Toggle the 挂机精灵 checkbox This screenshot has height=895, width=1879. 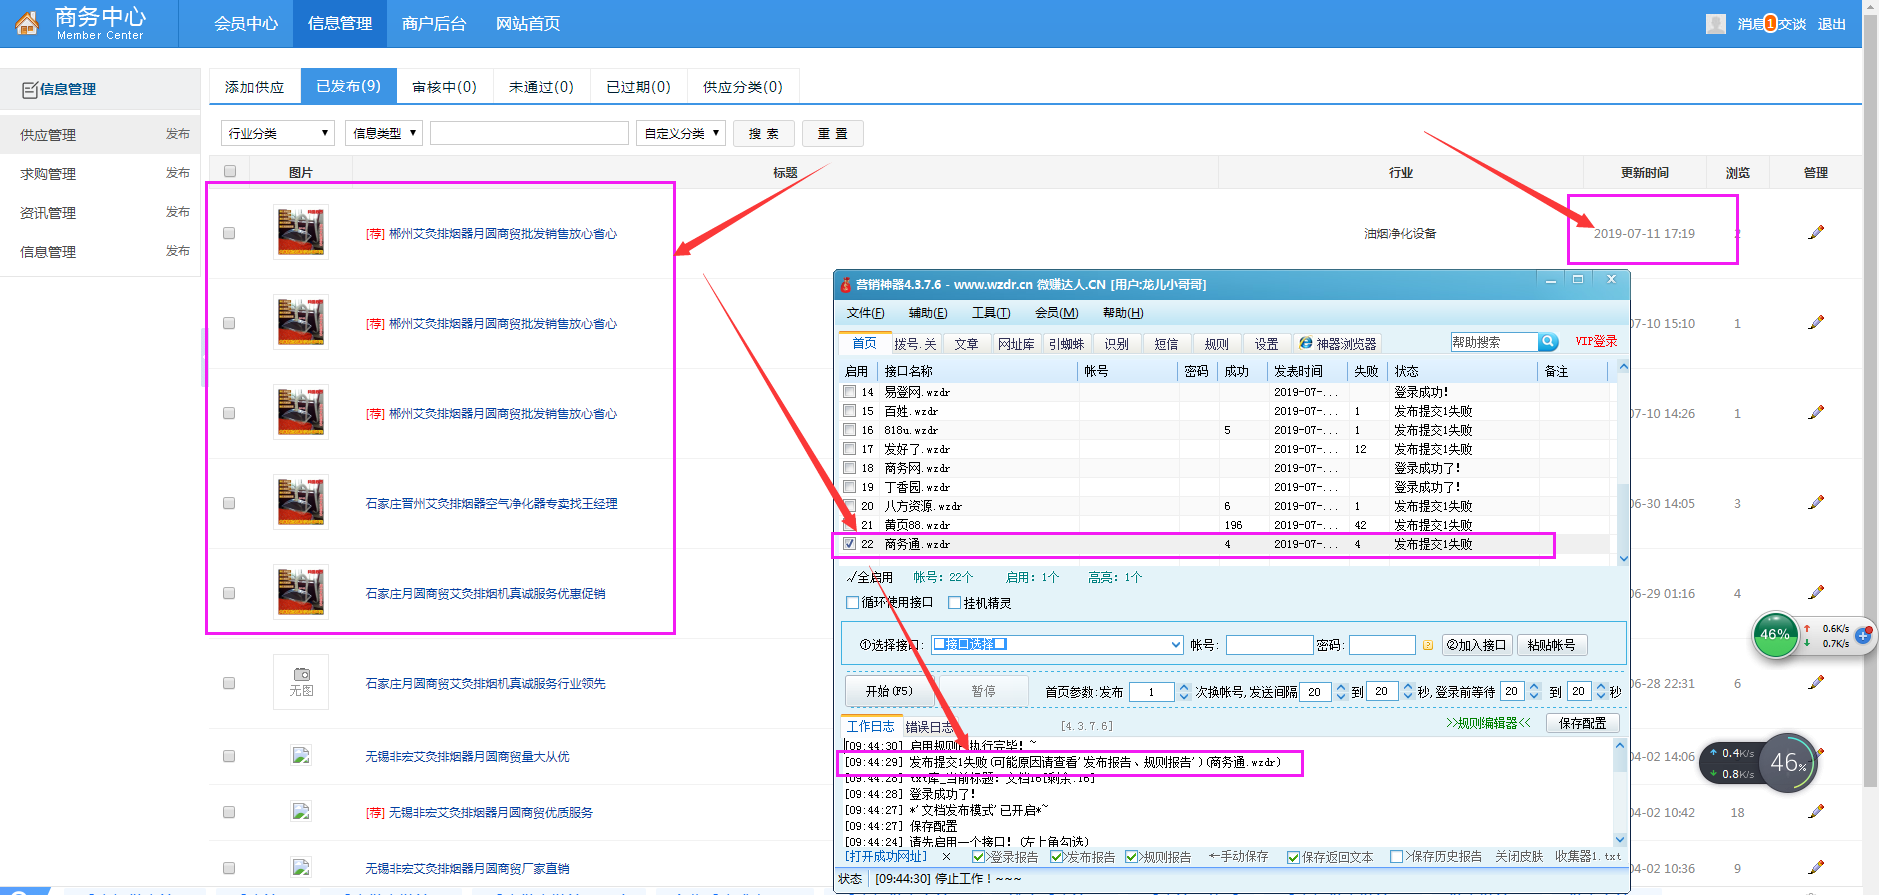(955, 602)
